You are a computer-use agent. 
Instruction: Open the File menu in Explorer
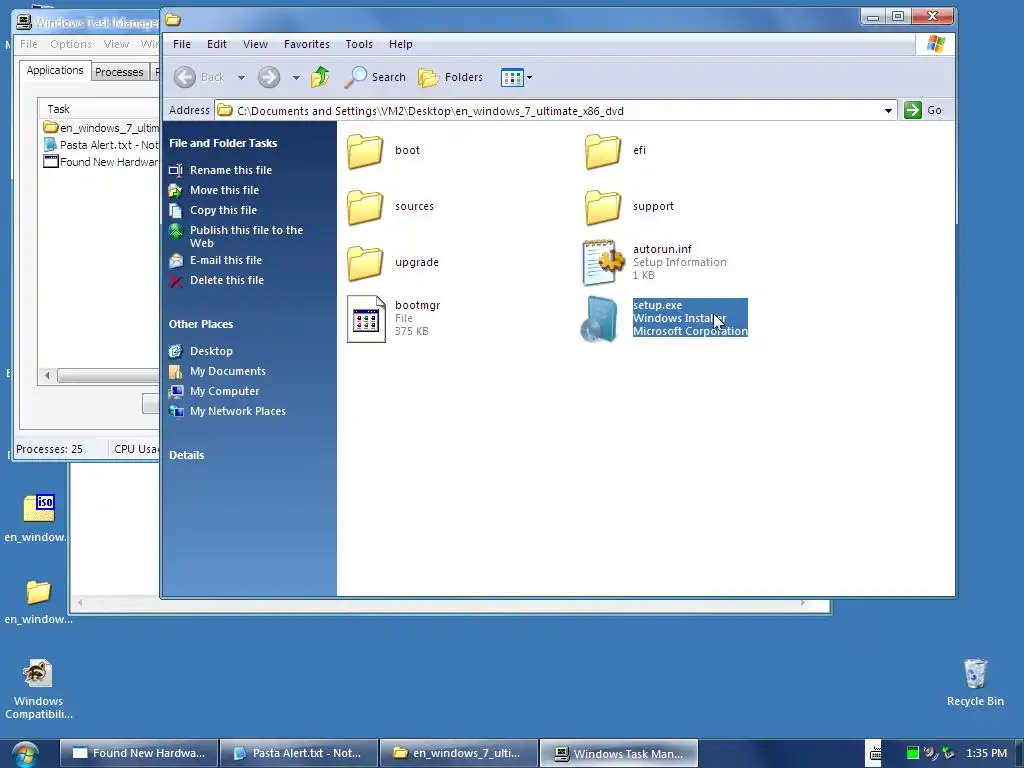pyautogui.click(x=182, y=44)
